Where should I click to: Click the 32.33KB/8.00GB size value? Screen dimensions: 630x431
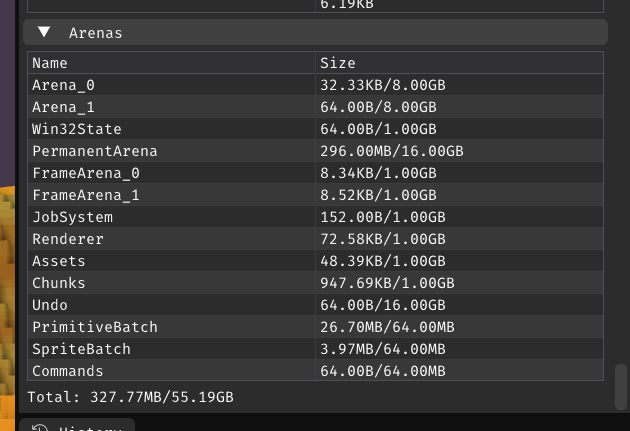[383, 85]
